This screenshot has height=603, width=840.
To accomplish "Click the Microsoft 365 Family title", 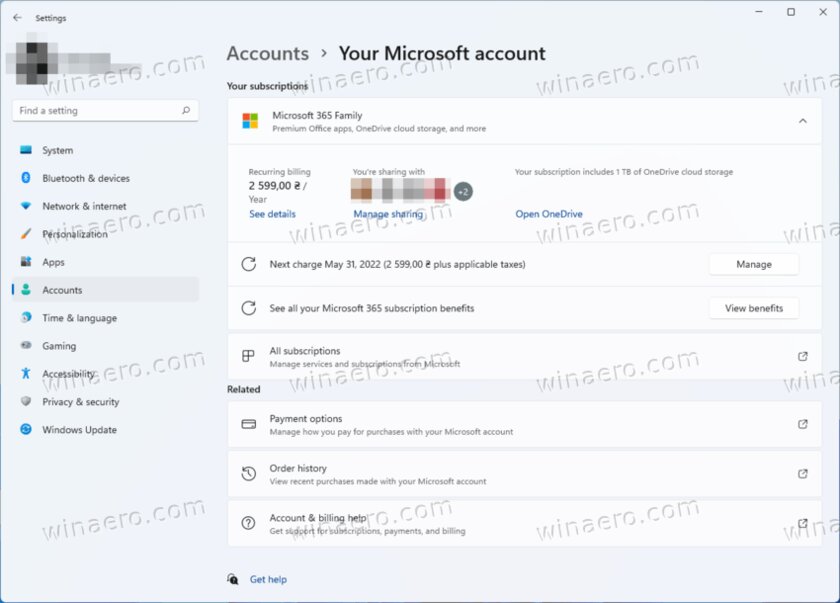I will pos(317,115).
